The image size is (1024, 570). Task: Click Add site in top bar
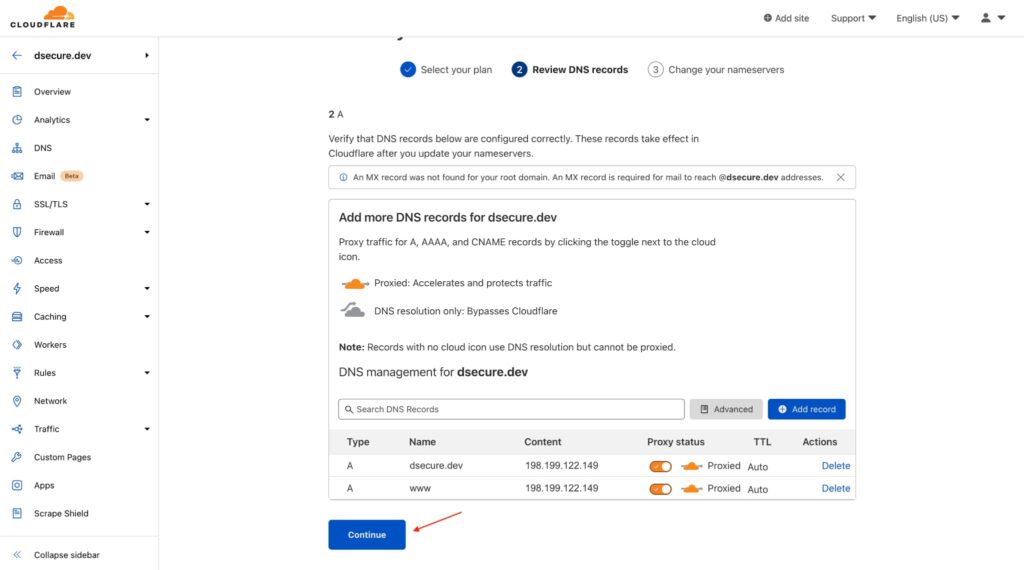pos(786,18)
